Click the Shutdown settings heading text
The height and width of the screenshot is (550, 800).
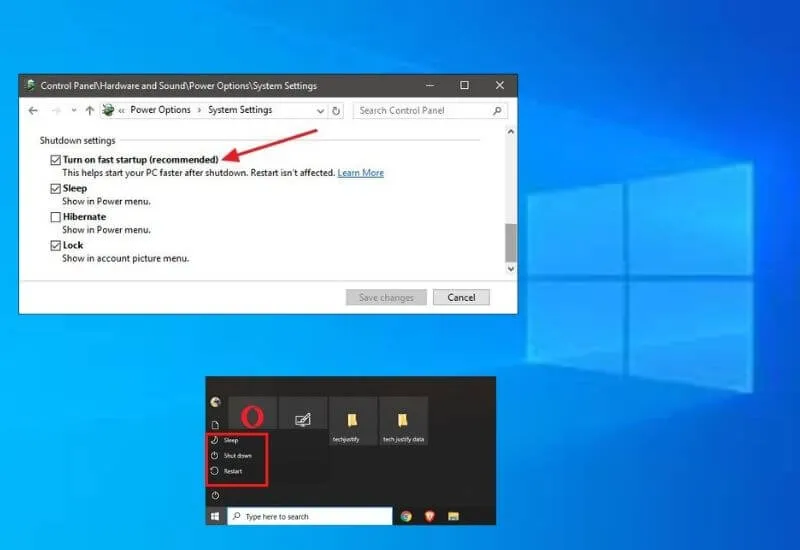click(78, 140)
